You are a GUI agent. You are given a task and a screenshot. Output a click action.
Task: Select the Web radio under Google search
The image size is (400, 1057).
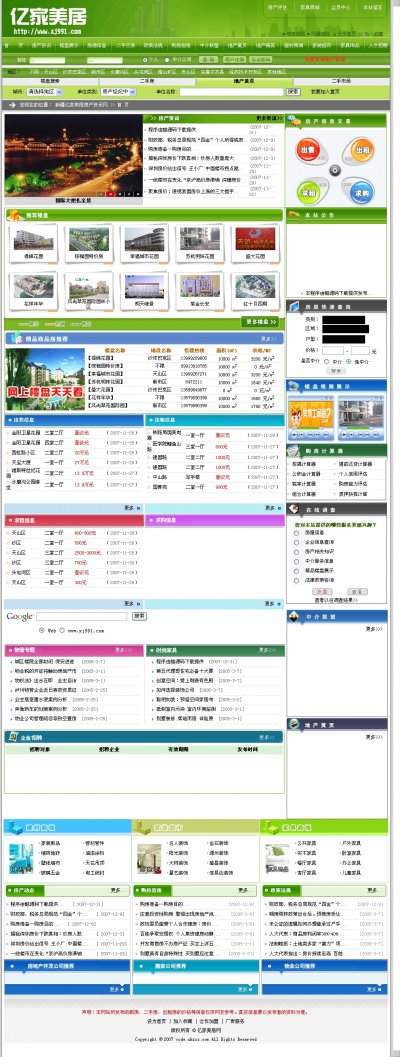42,630
